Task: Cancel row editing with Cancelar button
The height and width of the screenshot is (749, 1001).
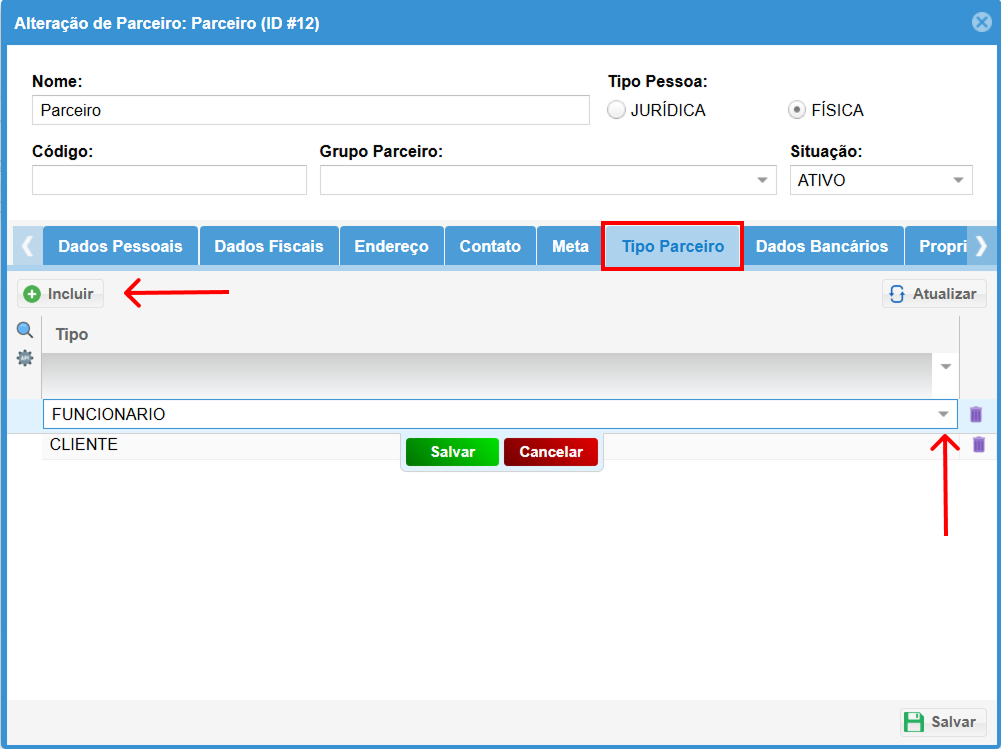Action: pyautogui.click(x=550, y=452)
